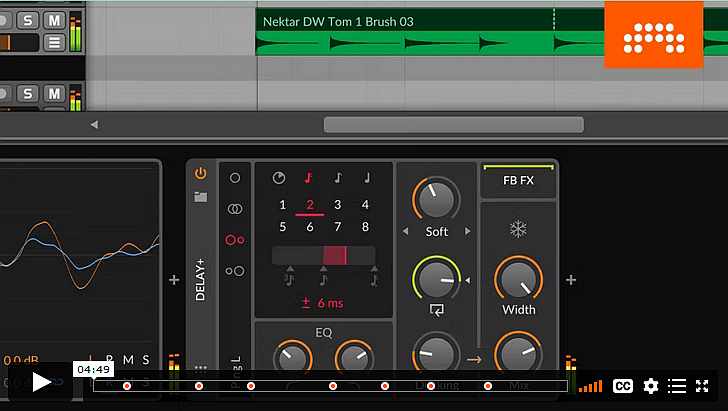Set the delay beat count to 7

338,227
